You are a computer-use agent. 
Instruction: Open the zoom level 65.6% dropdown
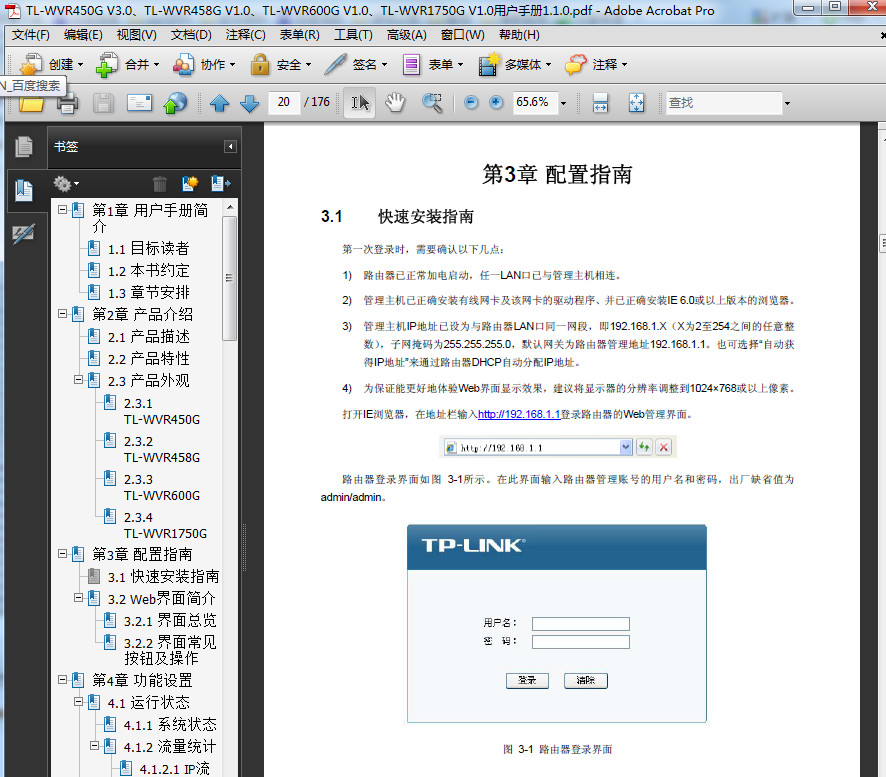click(x=563, y=102)
